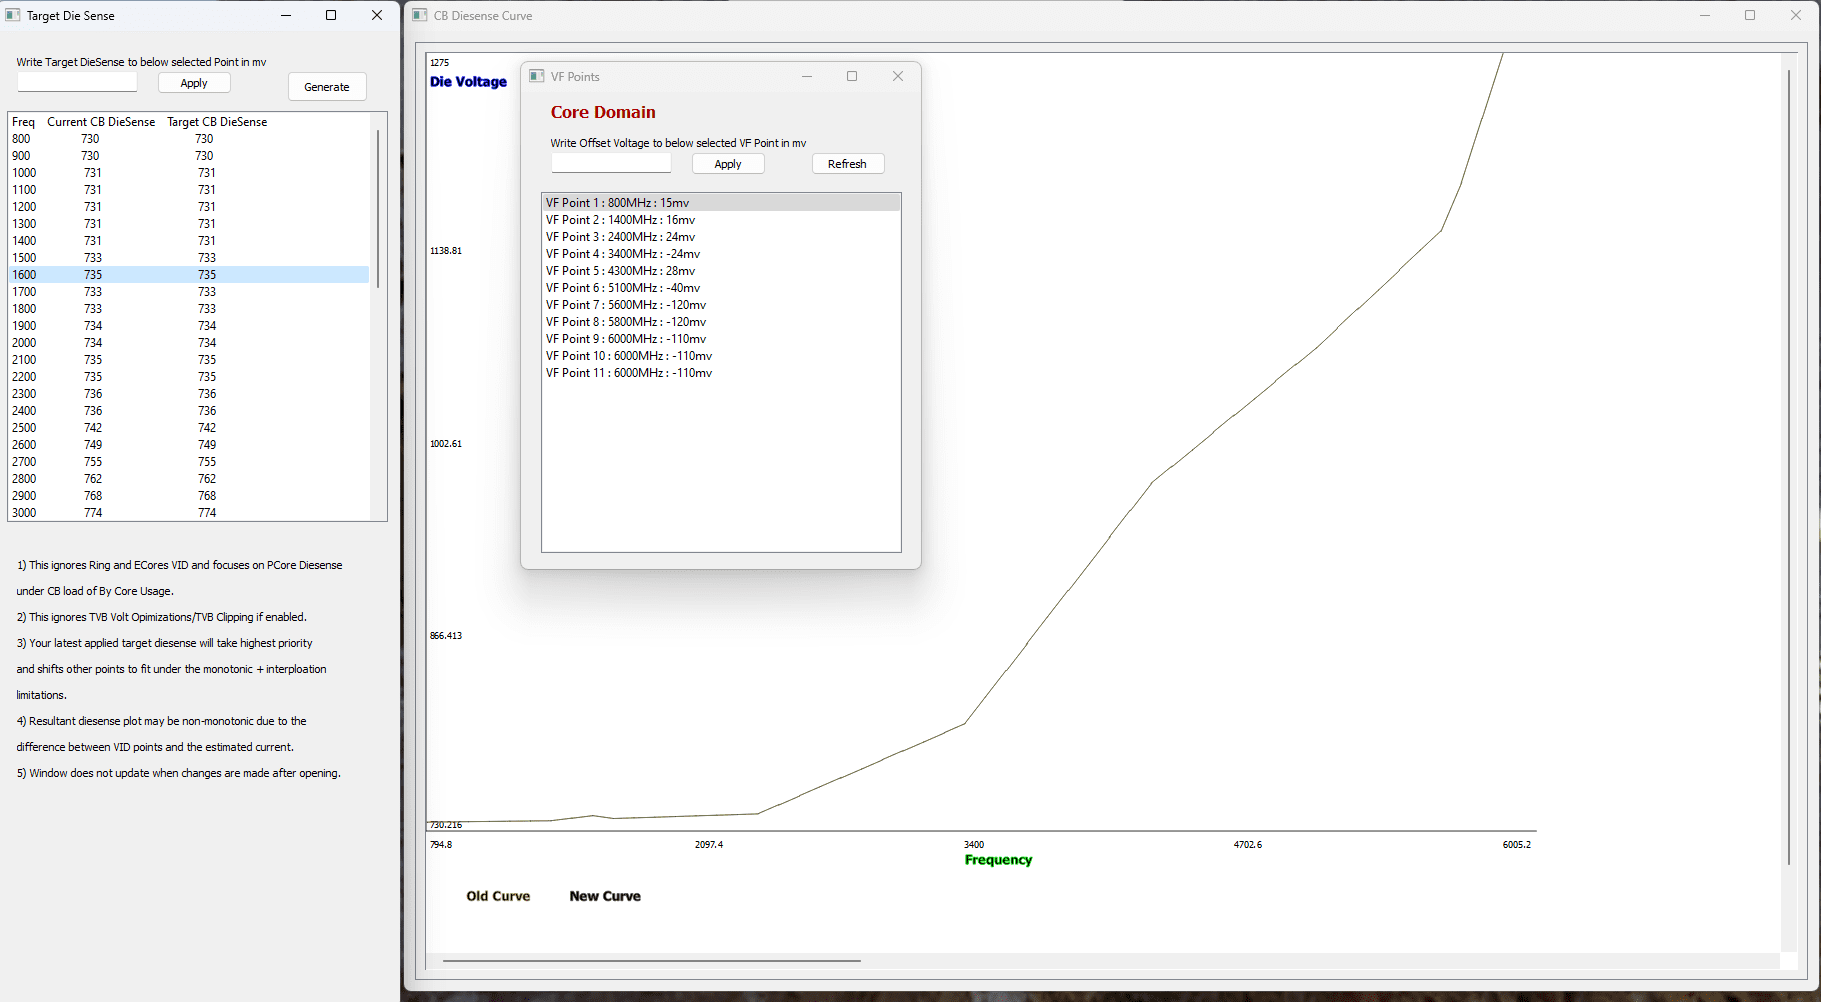Image resolution: width=1821 pixels, height=1002 pixels.
Task: Focus the Offset Voltage input field
Action: click(611, 164)
